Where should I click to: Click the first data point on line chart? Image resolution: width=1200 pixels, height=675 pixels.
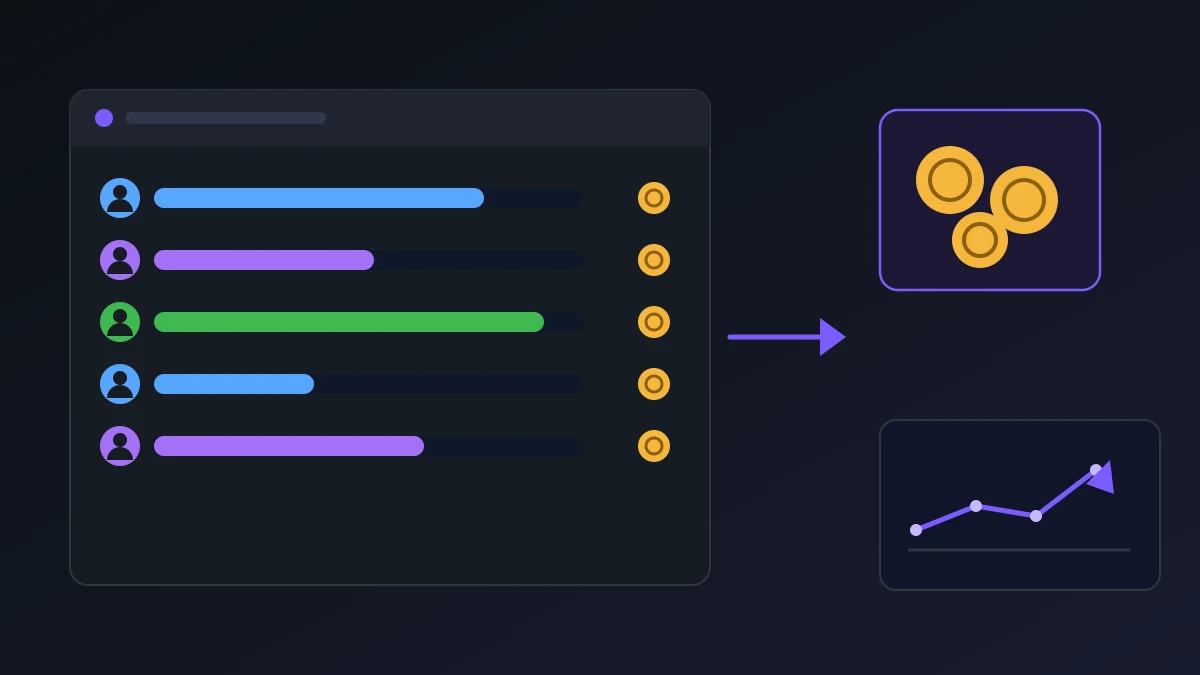point(916,530)
